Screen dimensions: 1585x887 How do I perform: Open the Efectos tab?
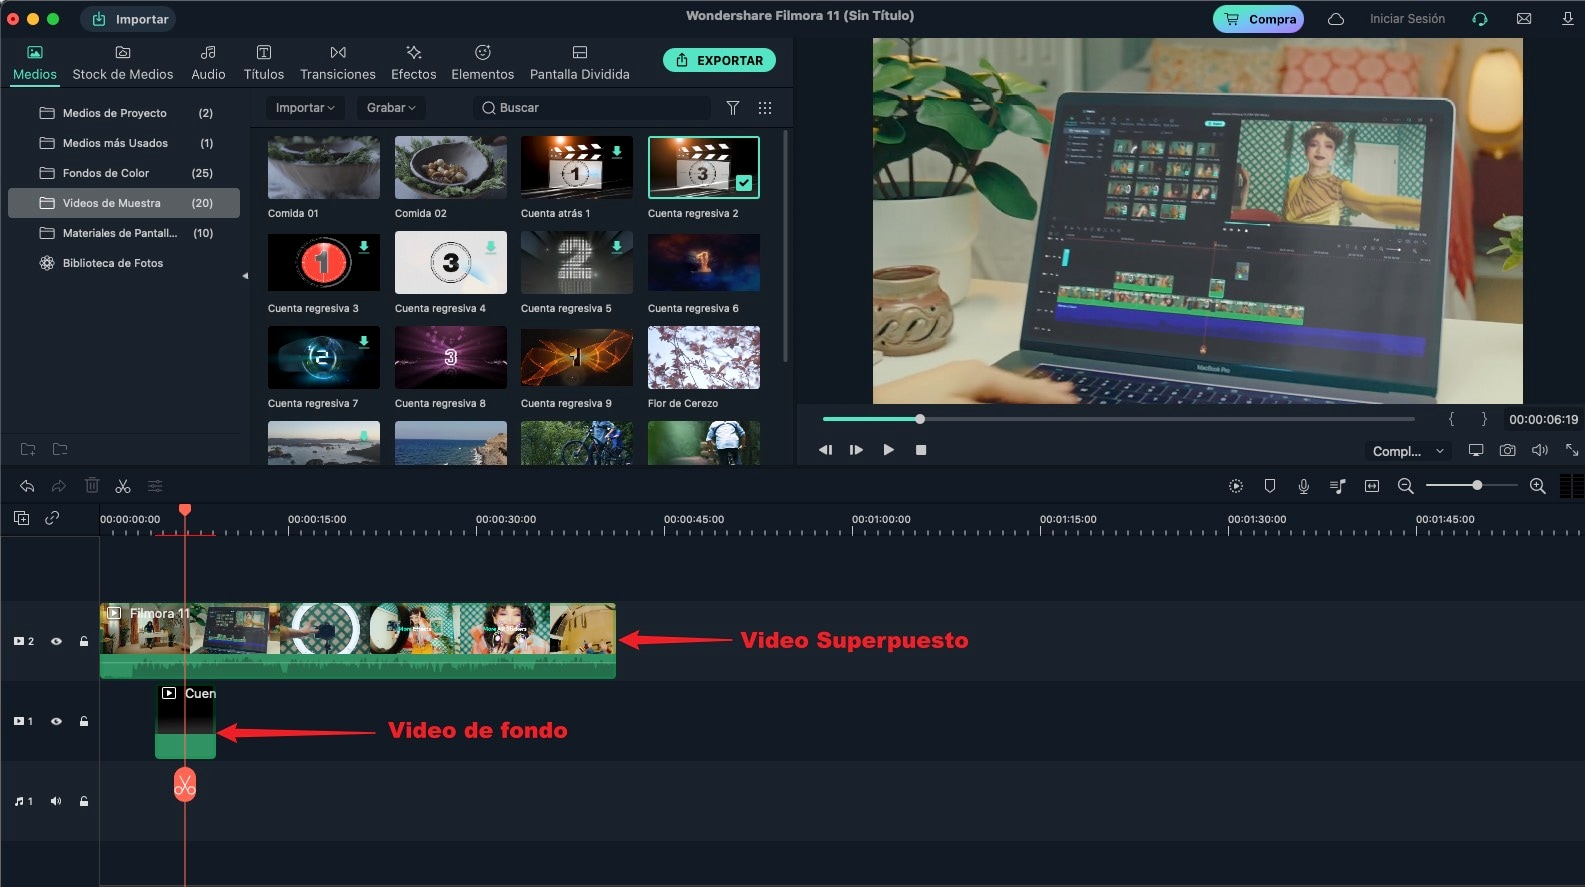pyautogui.click(x=414, y=63)
